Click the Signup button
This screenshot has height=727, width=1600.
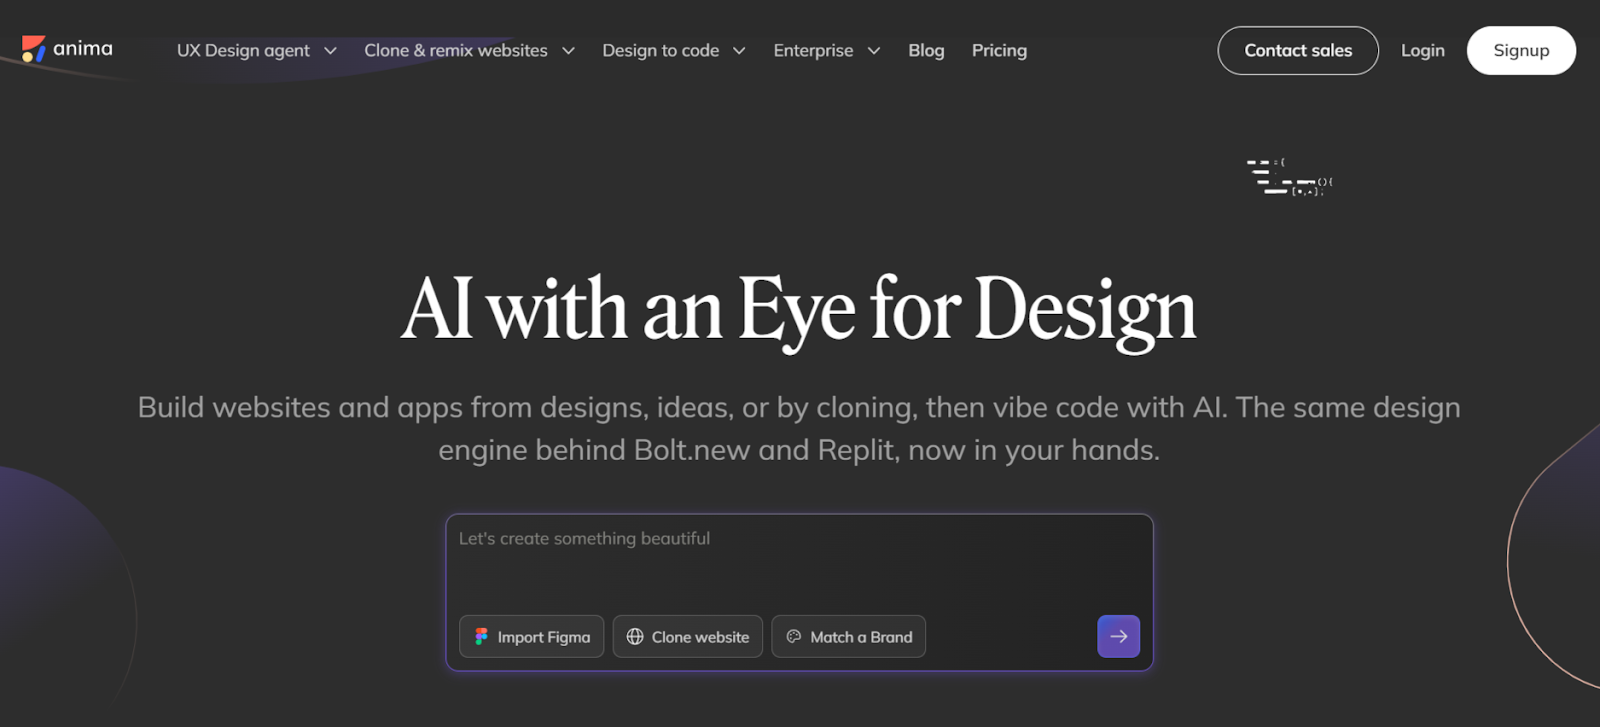coord(1521,50)
